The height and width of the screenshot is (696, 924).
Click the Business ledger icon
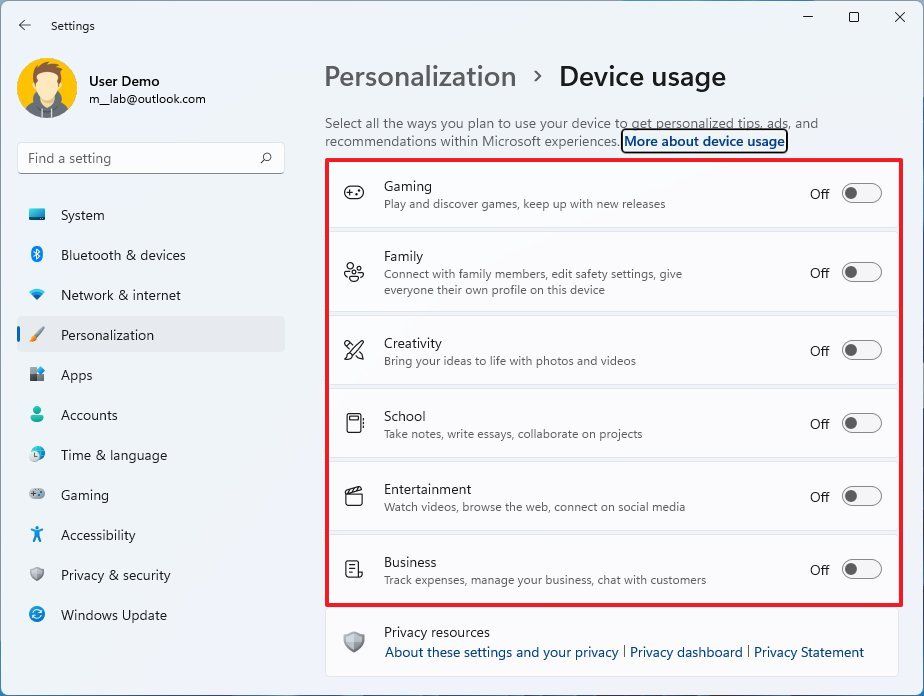353,569
